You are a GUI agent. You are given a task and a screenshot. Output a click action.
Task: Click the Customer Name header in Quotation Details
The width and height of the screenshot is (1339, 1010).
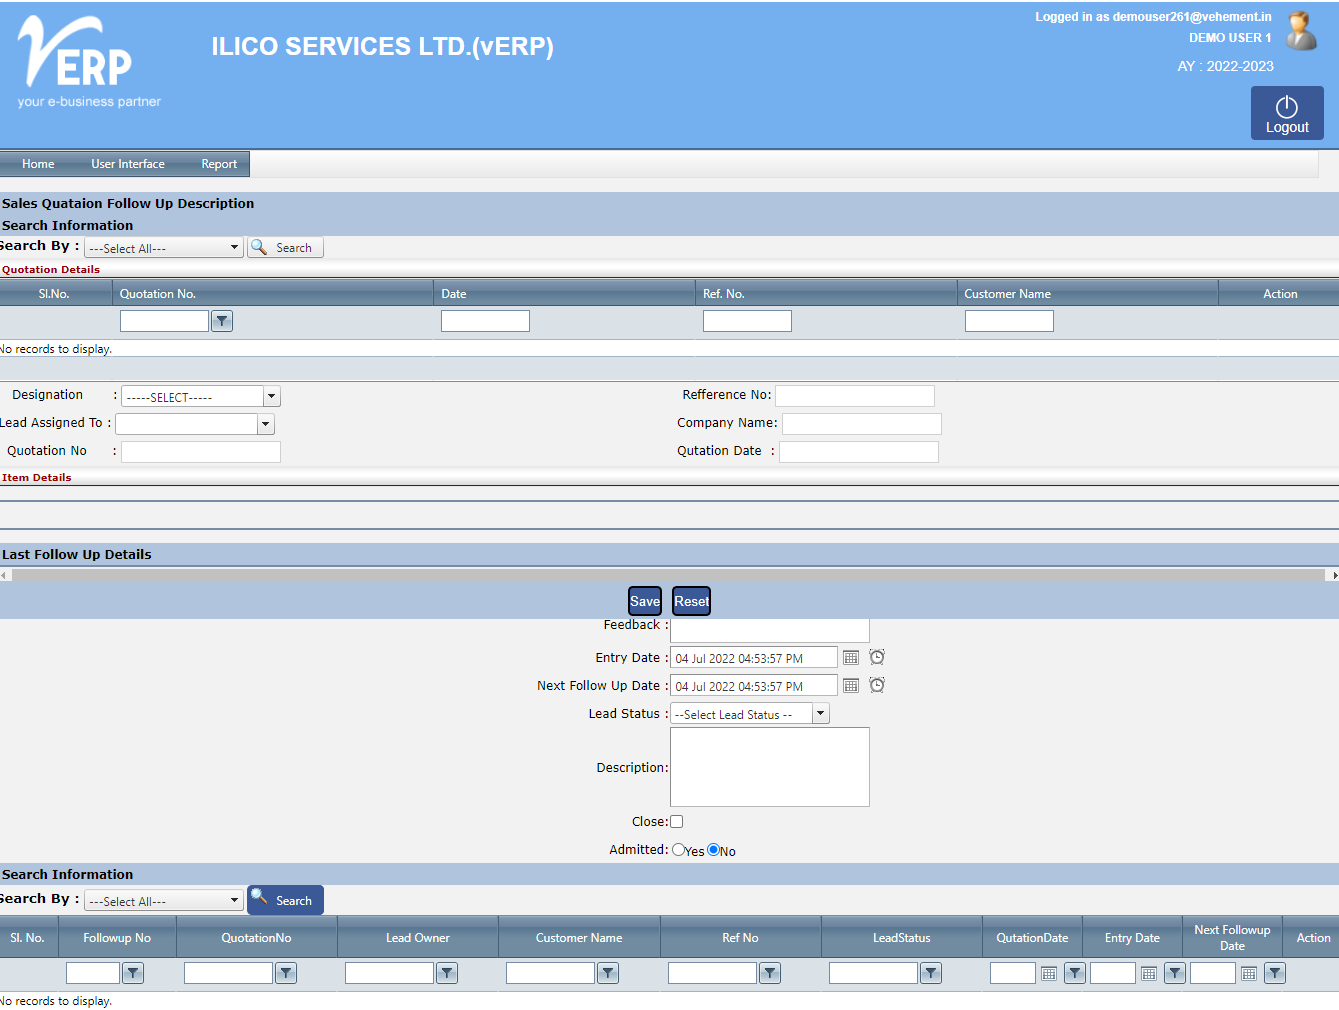(x=1007, y=294)
